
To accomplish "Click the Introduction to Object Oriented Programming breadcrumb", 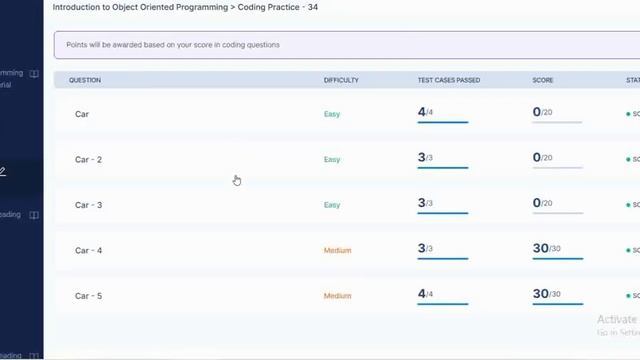I will [140, 7].
